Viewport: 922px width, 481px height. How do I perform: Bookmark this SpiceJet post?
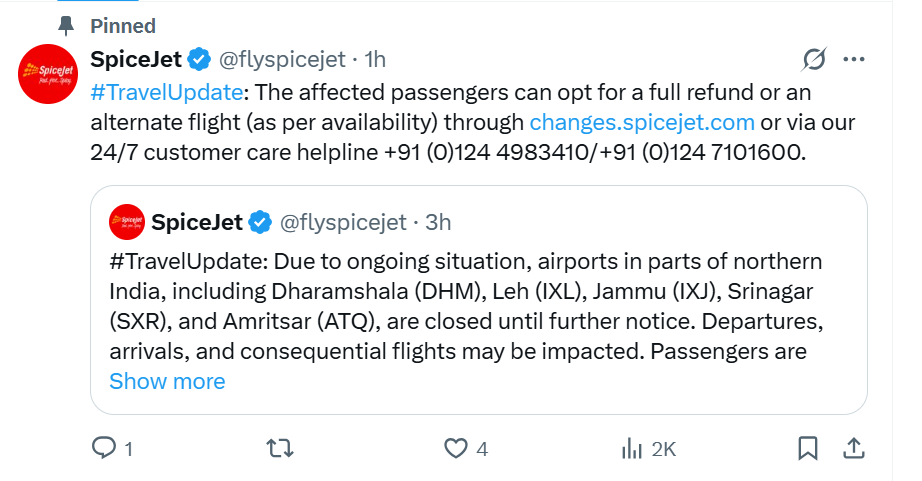click(808, 449)
